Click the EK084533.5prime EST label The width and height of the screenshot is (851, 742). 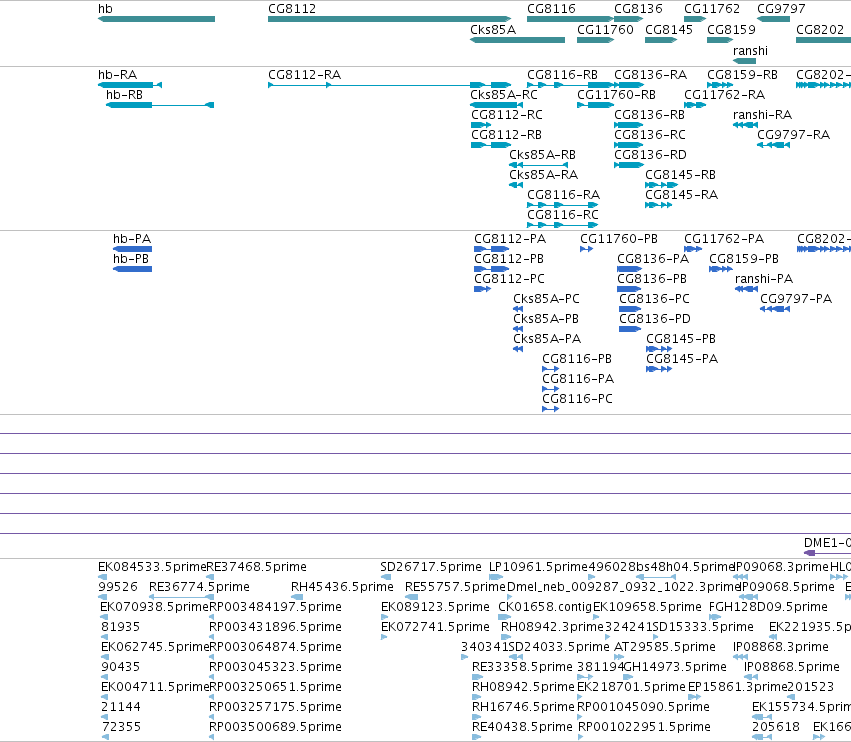tap(152, 567)
